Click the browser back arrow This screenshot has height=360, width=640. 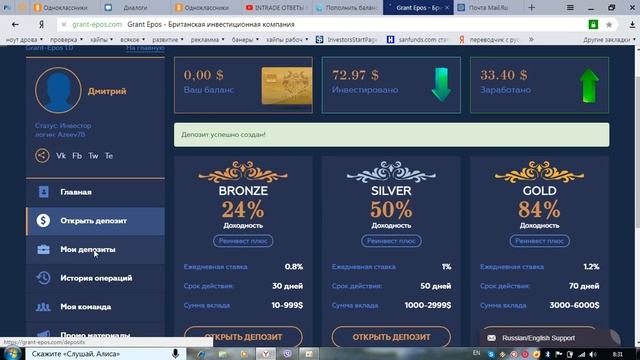pos(15,24)
